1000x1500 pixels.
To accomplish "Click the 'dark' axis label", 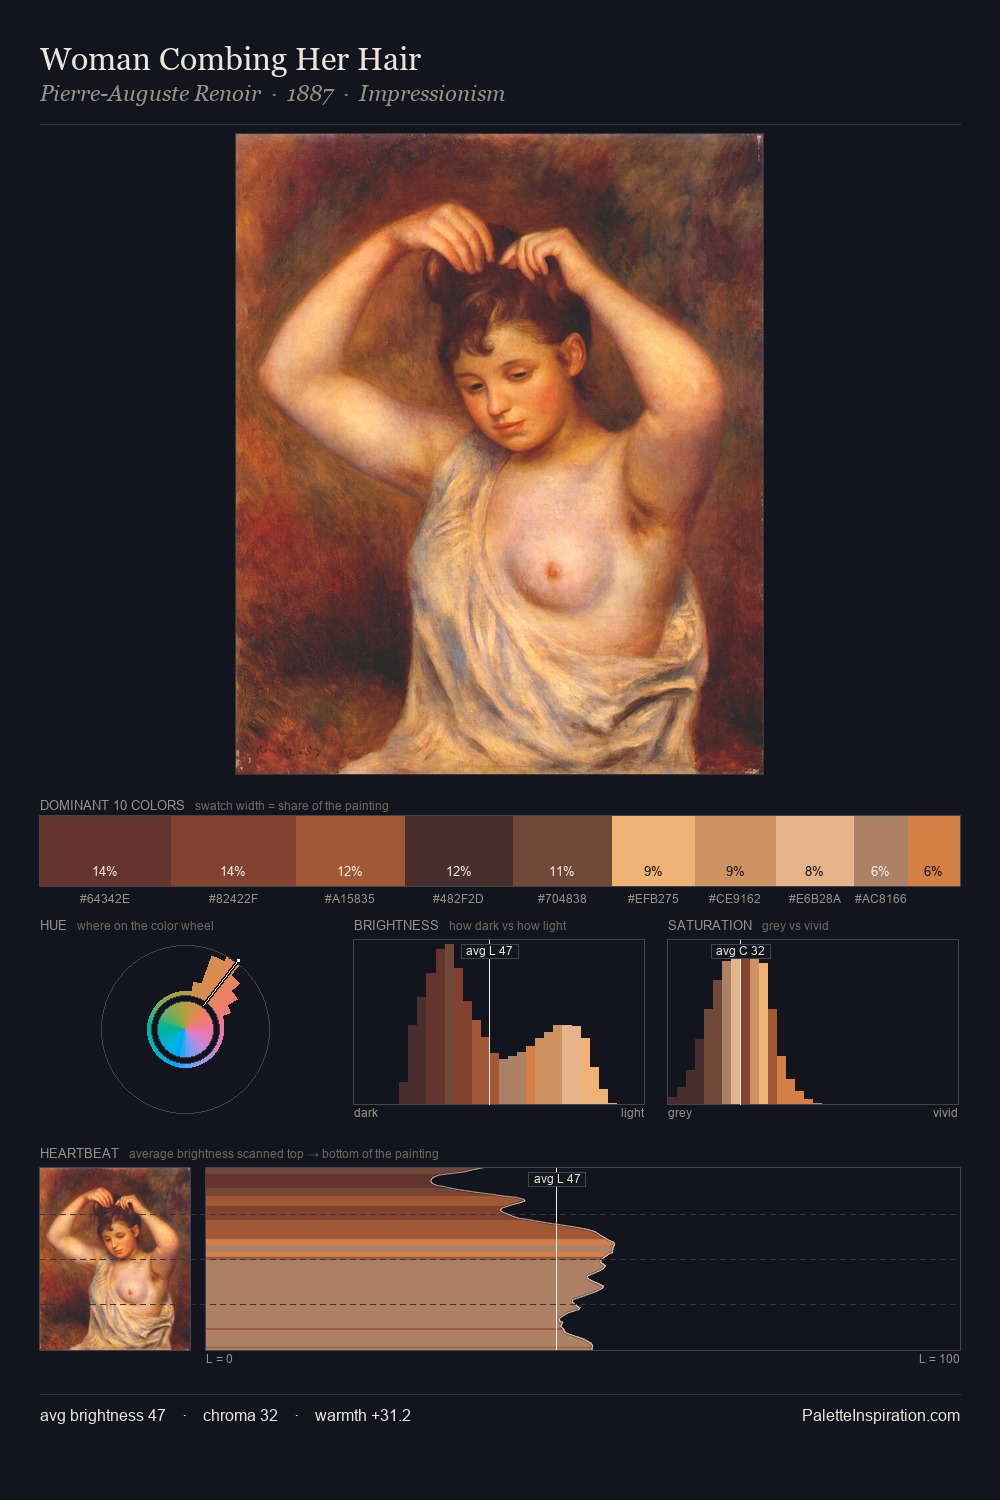I will coord(366,1113).
